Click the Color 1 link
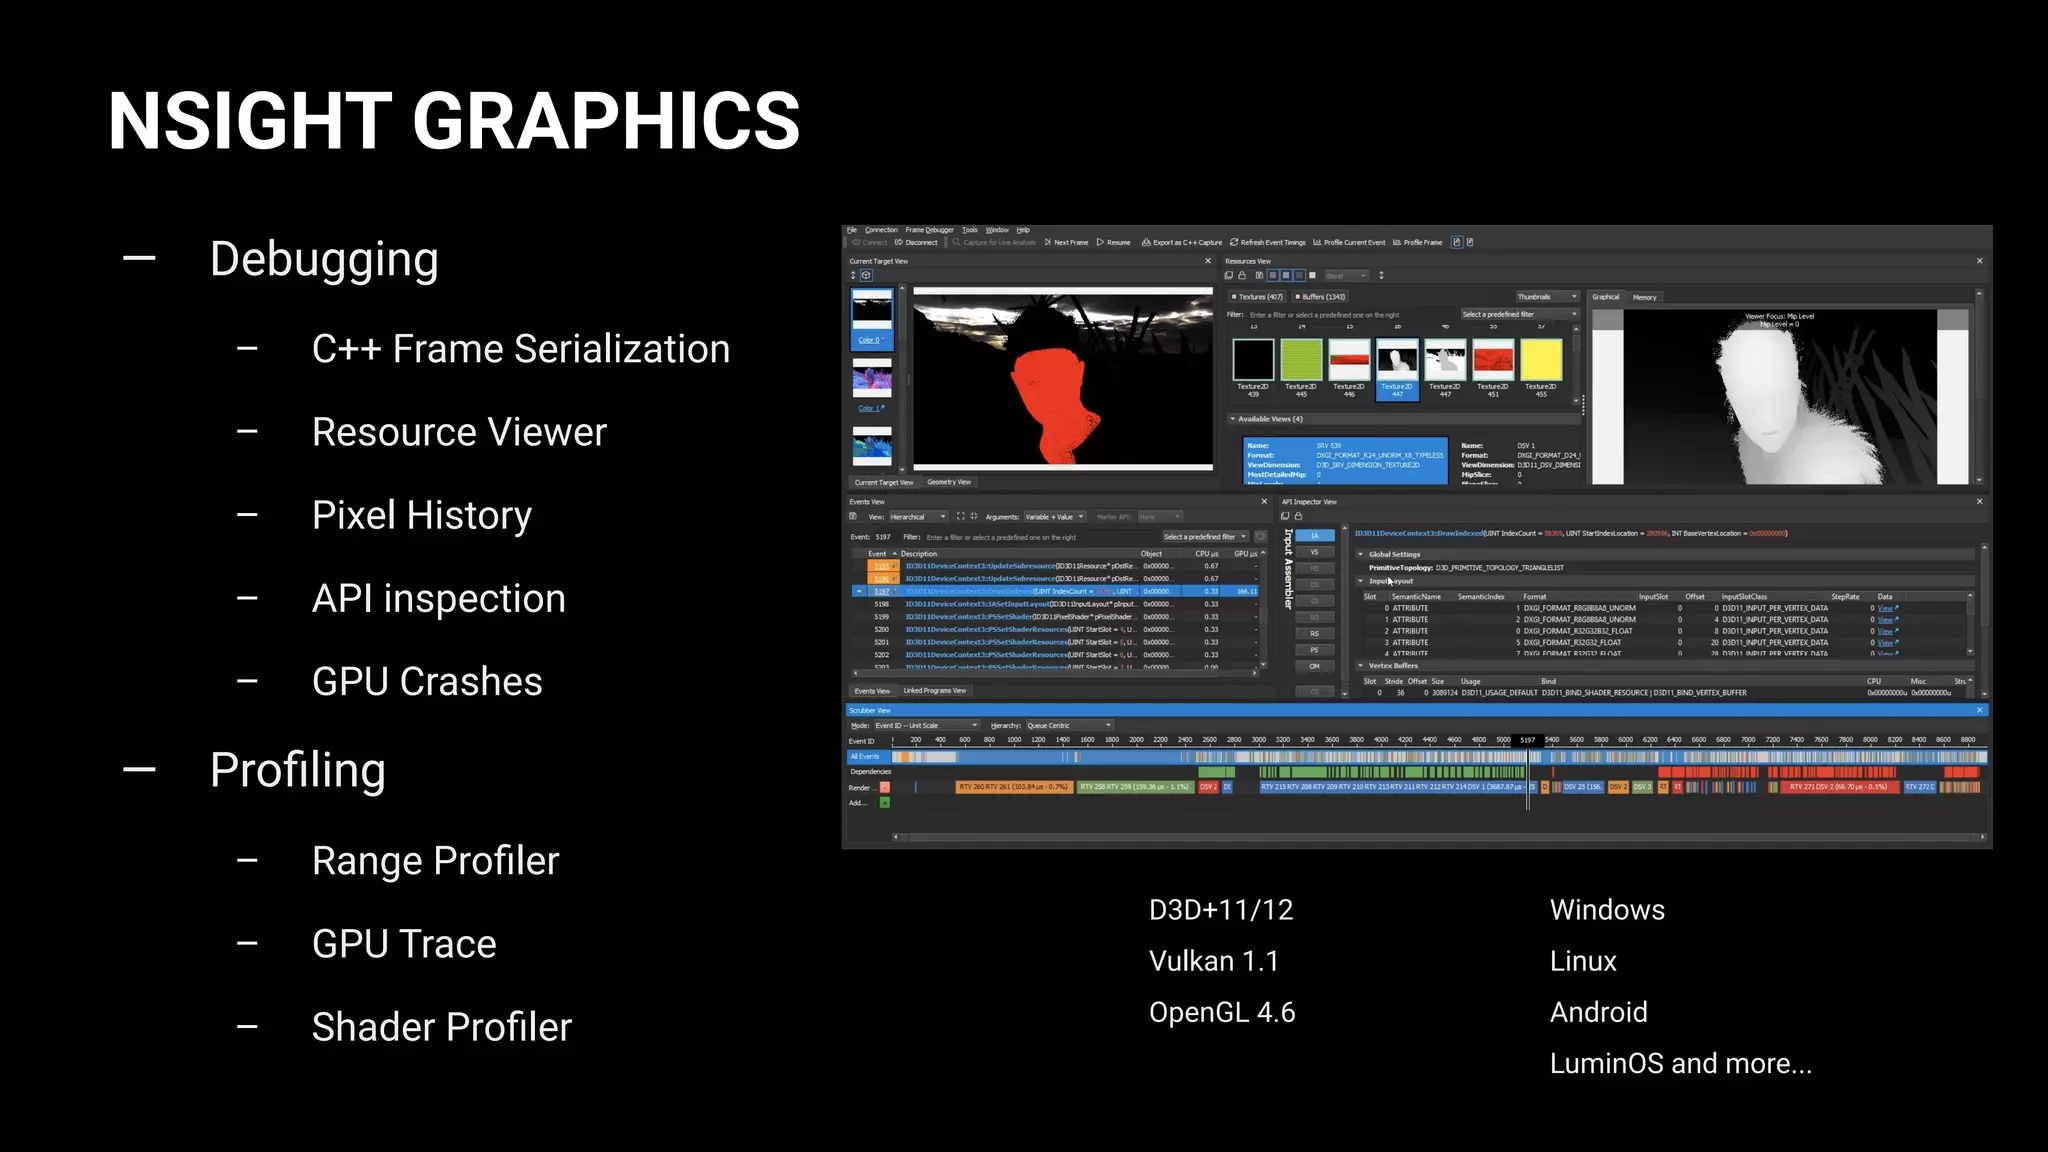Screen dimensions: 2048x1152 (868, 408)
